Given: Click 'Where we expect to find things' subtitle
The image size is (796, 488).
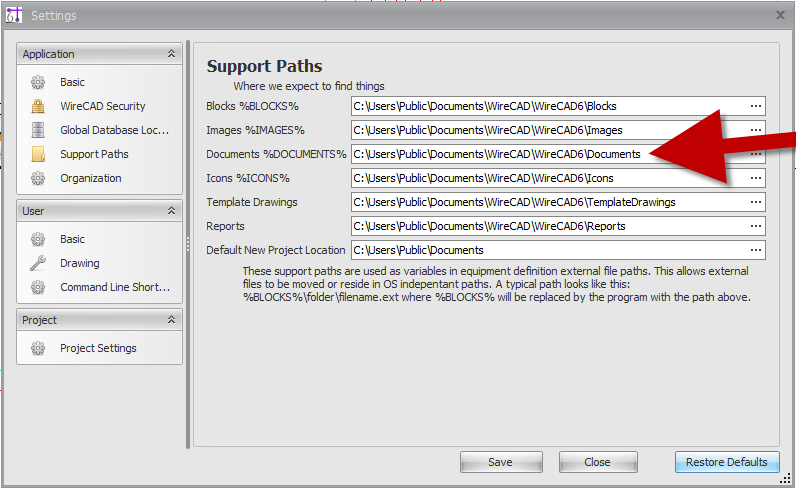Looking at the screenshot, I should (x=309, y=86).
